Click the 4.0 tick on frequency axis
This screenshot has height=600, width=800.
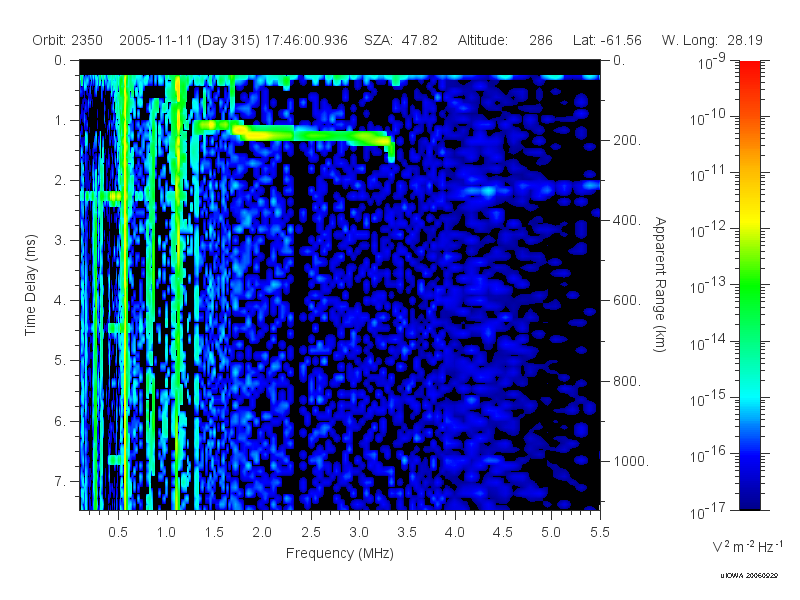pyautogui.click(x=455, y=532)
